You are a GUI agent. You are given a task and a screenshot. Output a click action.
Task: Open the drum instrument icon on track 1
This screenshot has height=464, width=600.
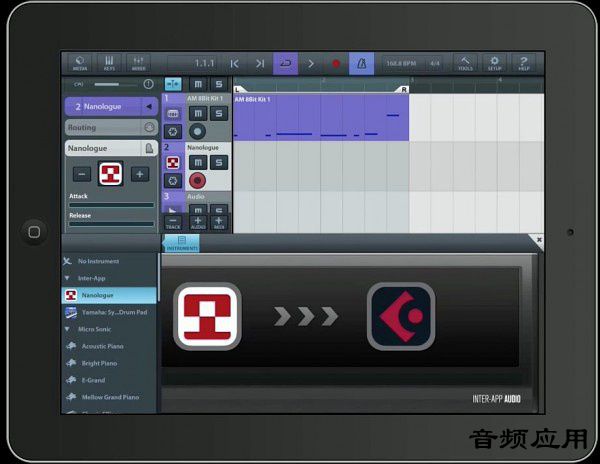tap(173, 114)
